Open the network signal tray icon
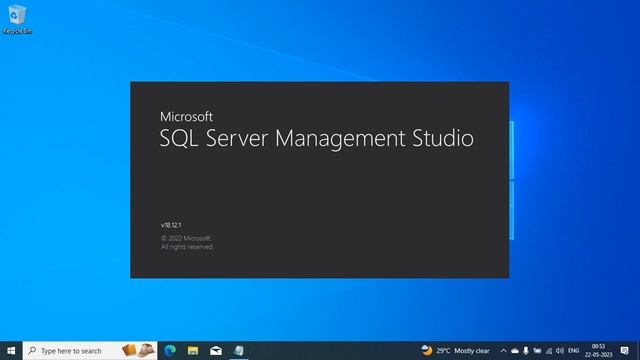The width and height of the screenshot is (640, 360). 549,351
